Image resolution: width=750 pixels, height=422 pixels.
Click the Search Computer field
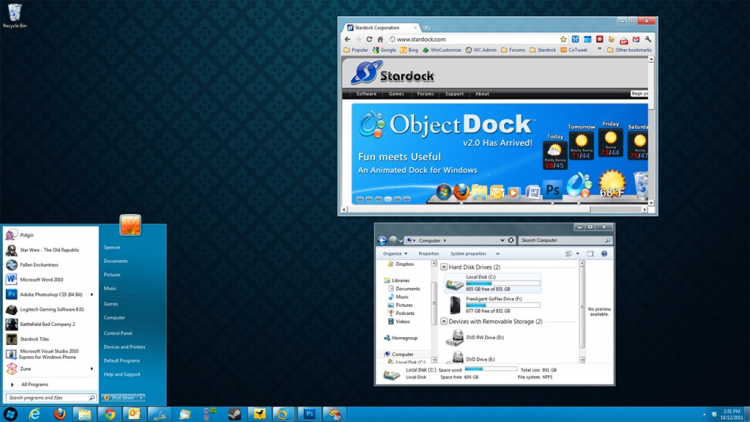(565, 240)
